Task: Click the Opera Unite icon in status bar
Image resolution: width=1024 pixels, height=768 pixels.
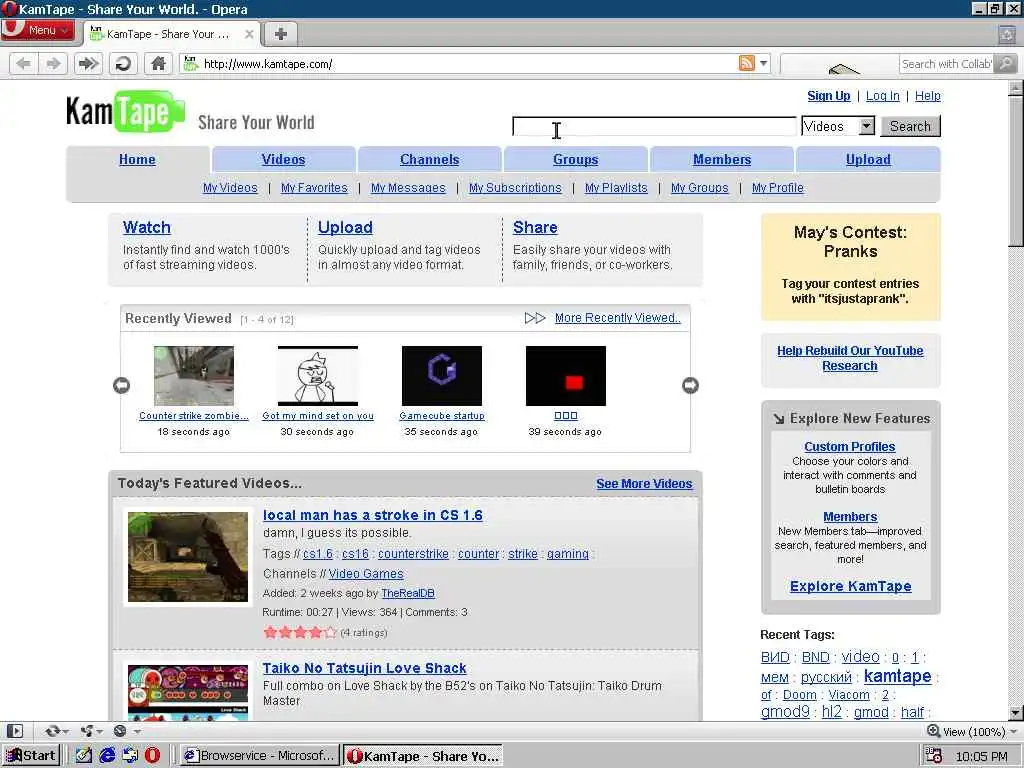Action: [x=89, y=731]
